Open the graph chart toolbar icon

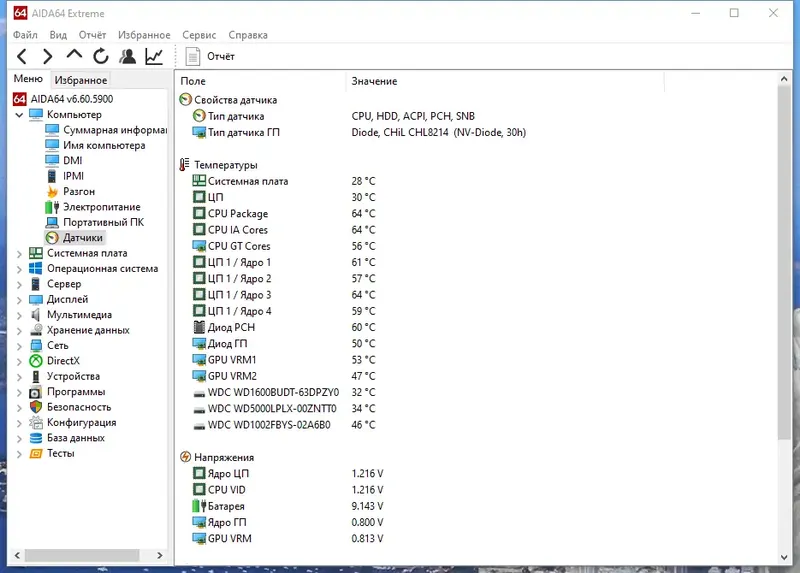point(154,56)
